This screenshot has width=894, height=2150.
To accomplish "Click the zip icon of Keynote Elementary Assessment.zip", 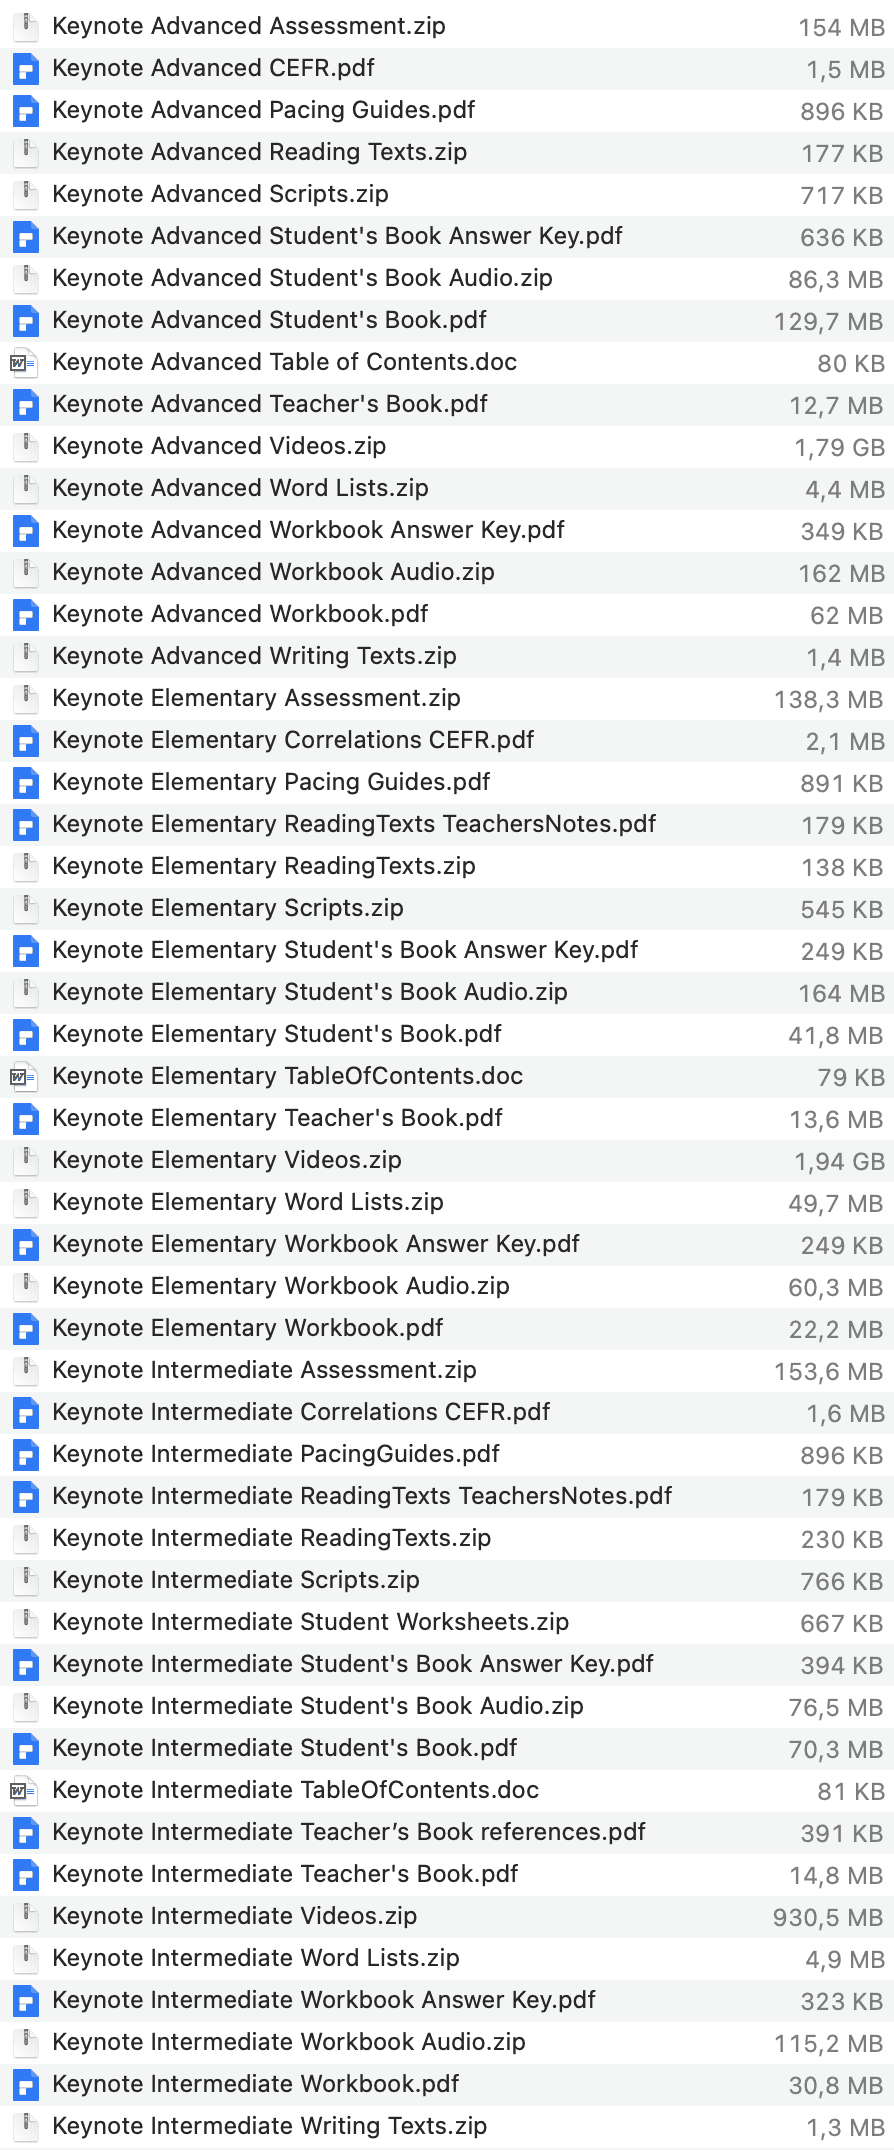I will (25, 698).
